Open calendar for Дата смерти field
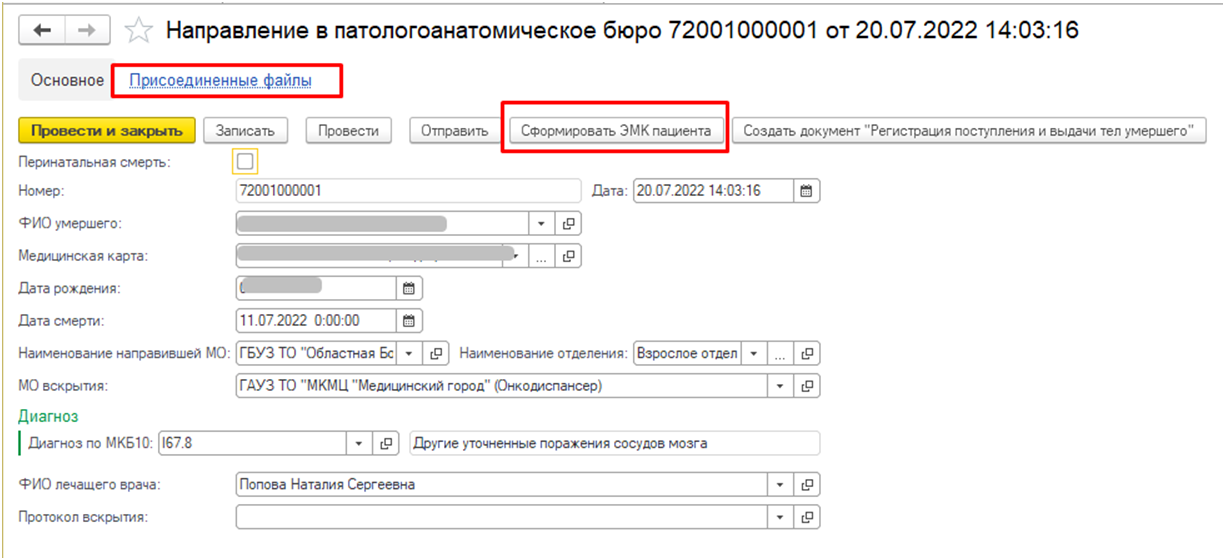 click(x=408, y=321)
